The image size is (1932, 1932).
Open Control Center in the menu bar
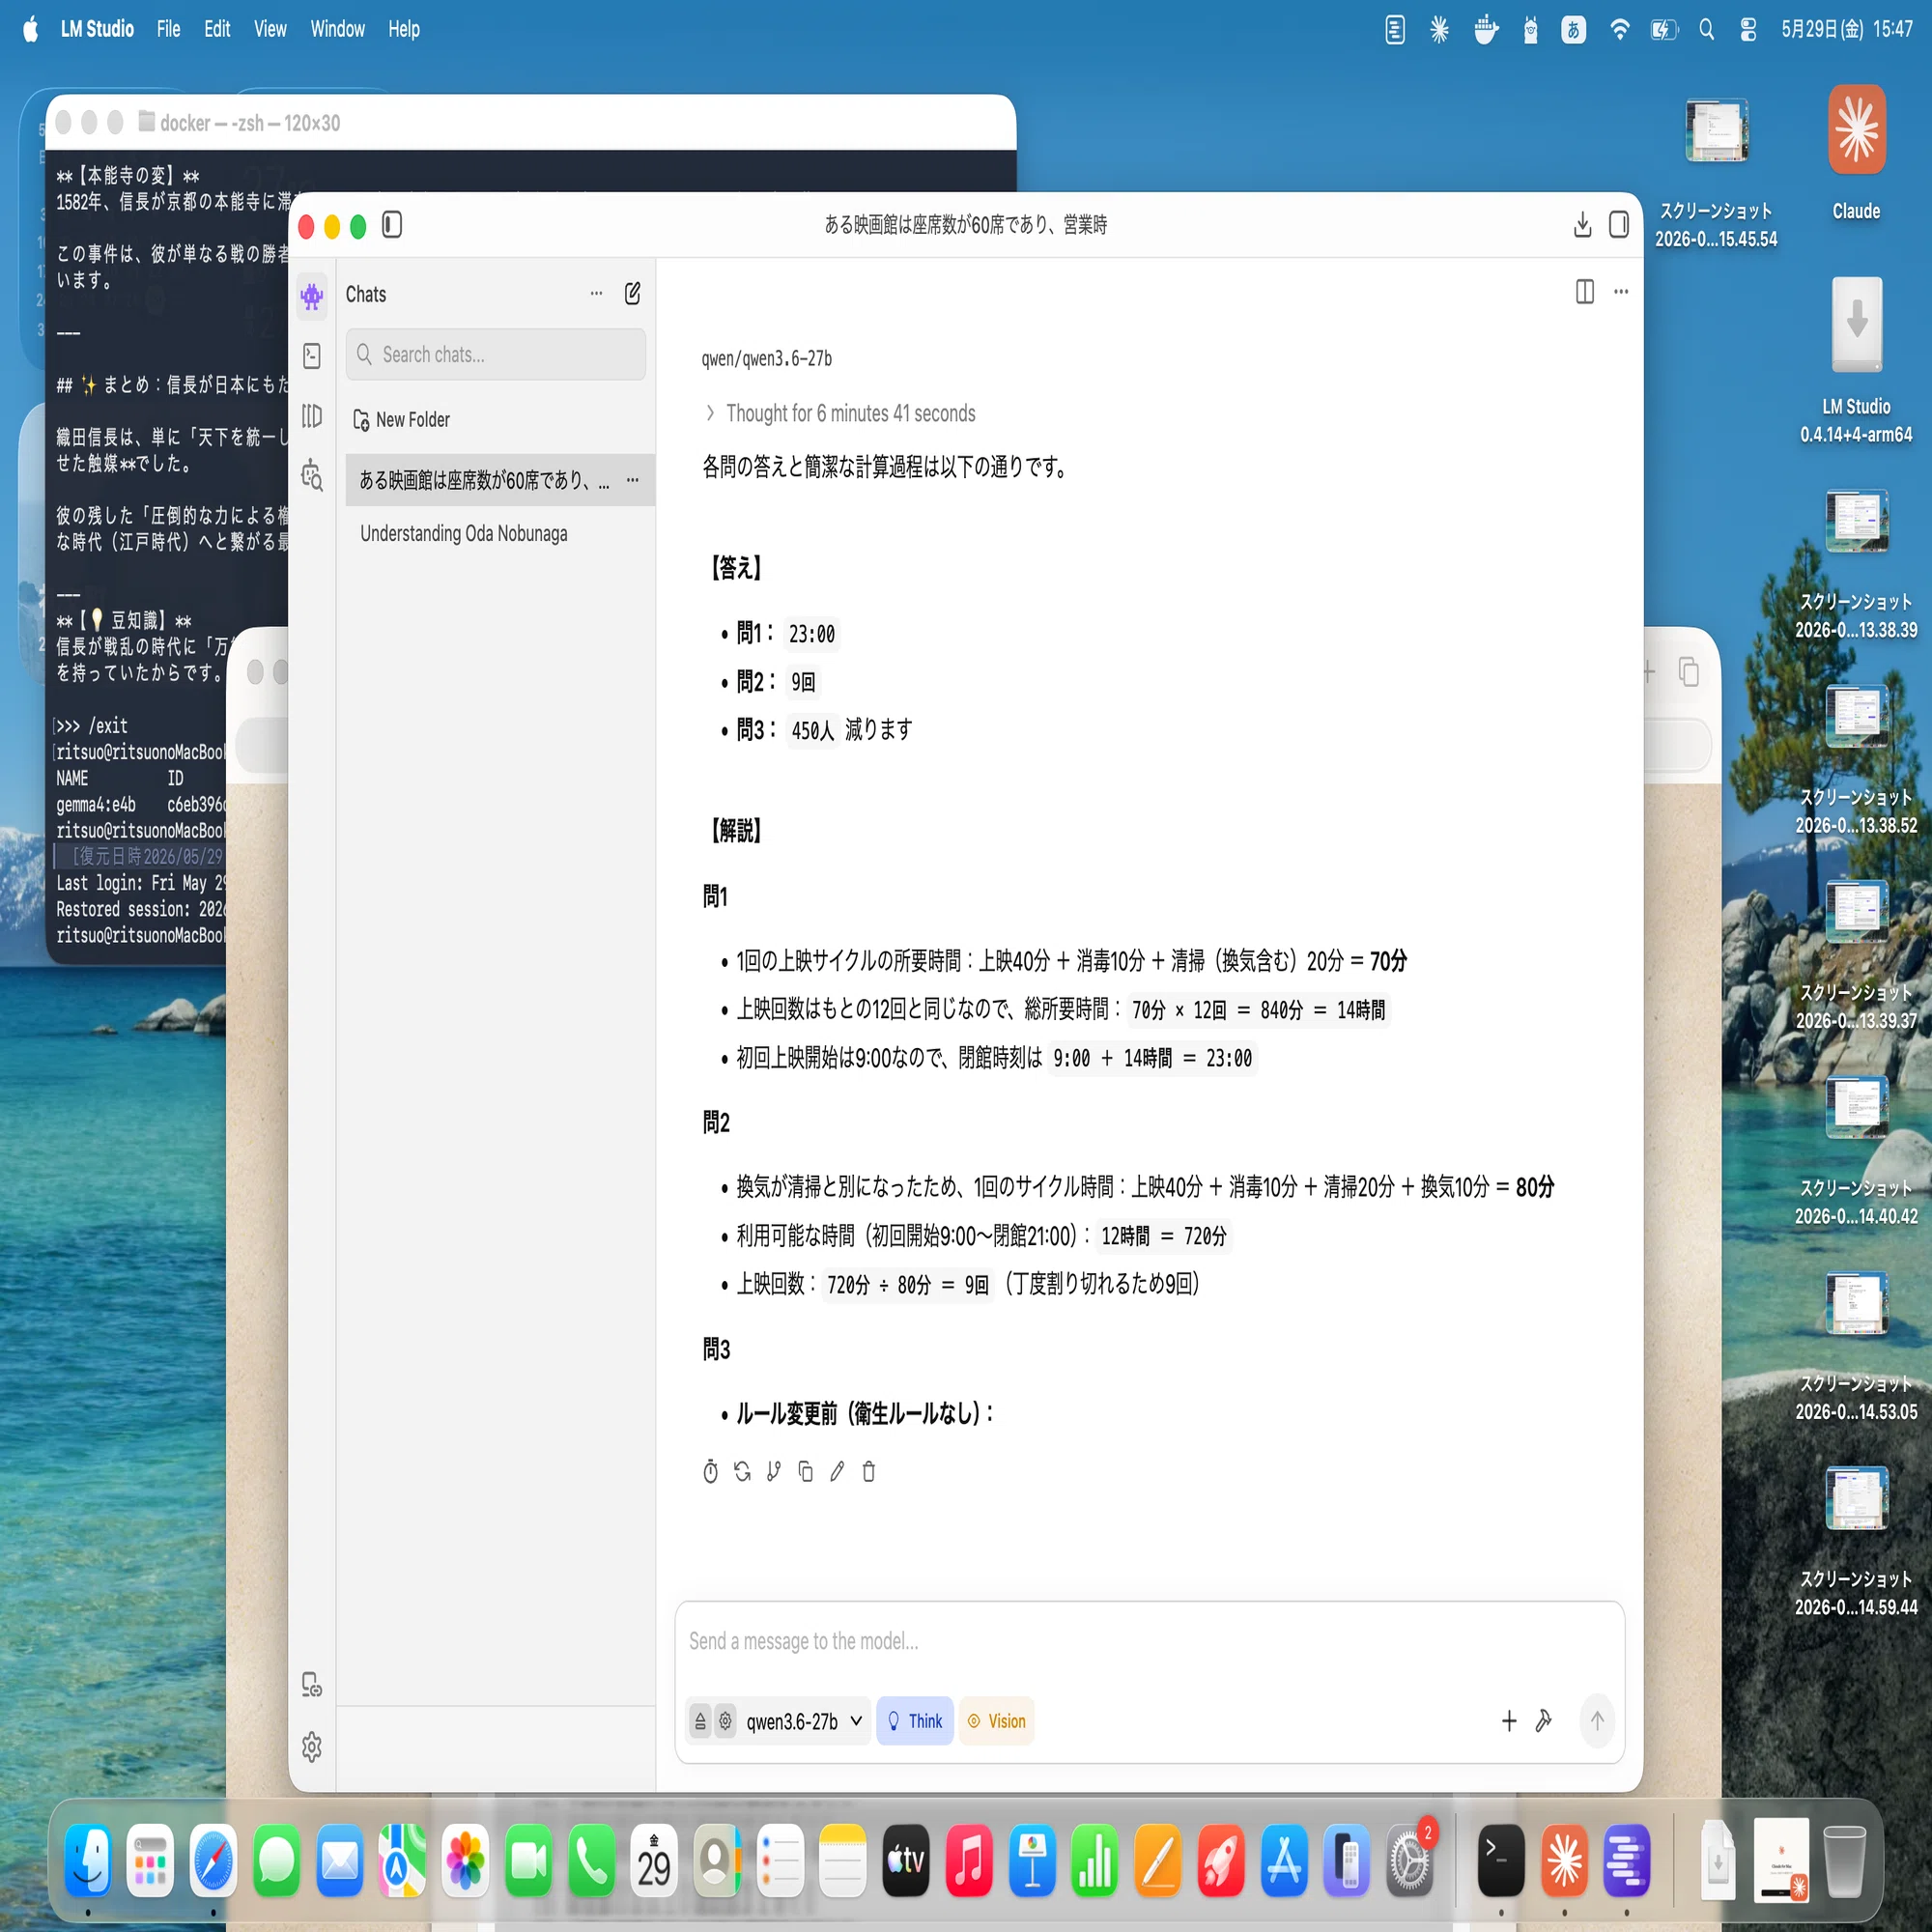click(x=1748, y=30)
